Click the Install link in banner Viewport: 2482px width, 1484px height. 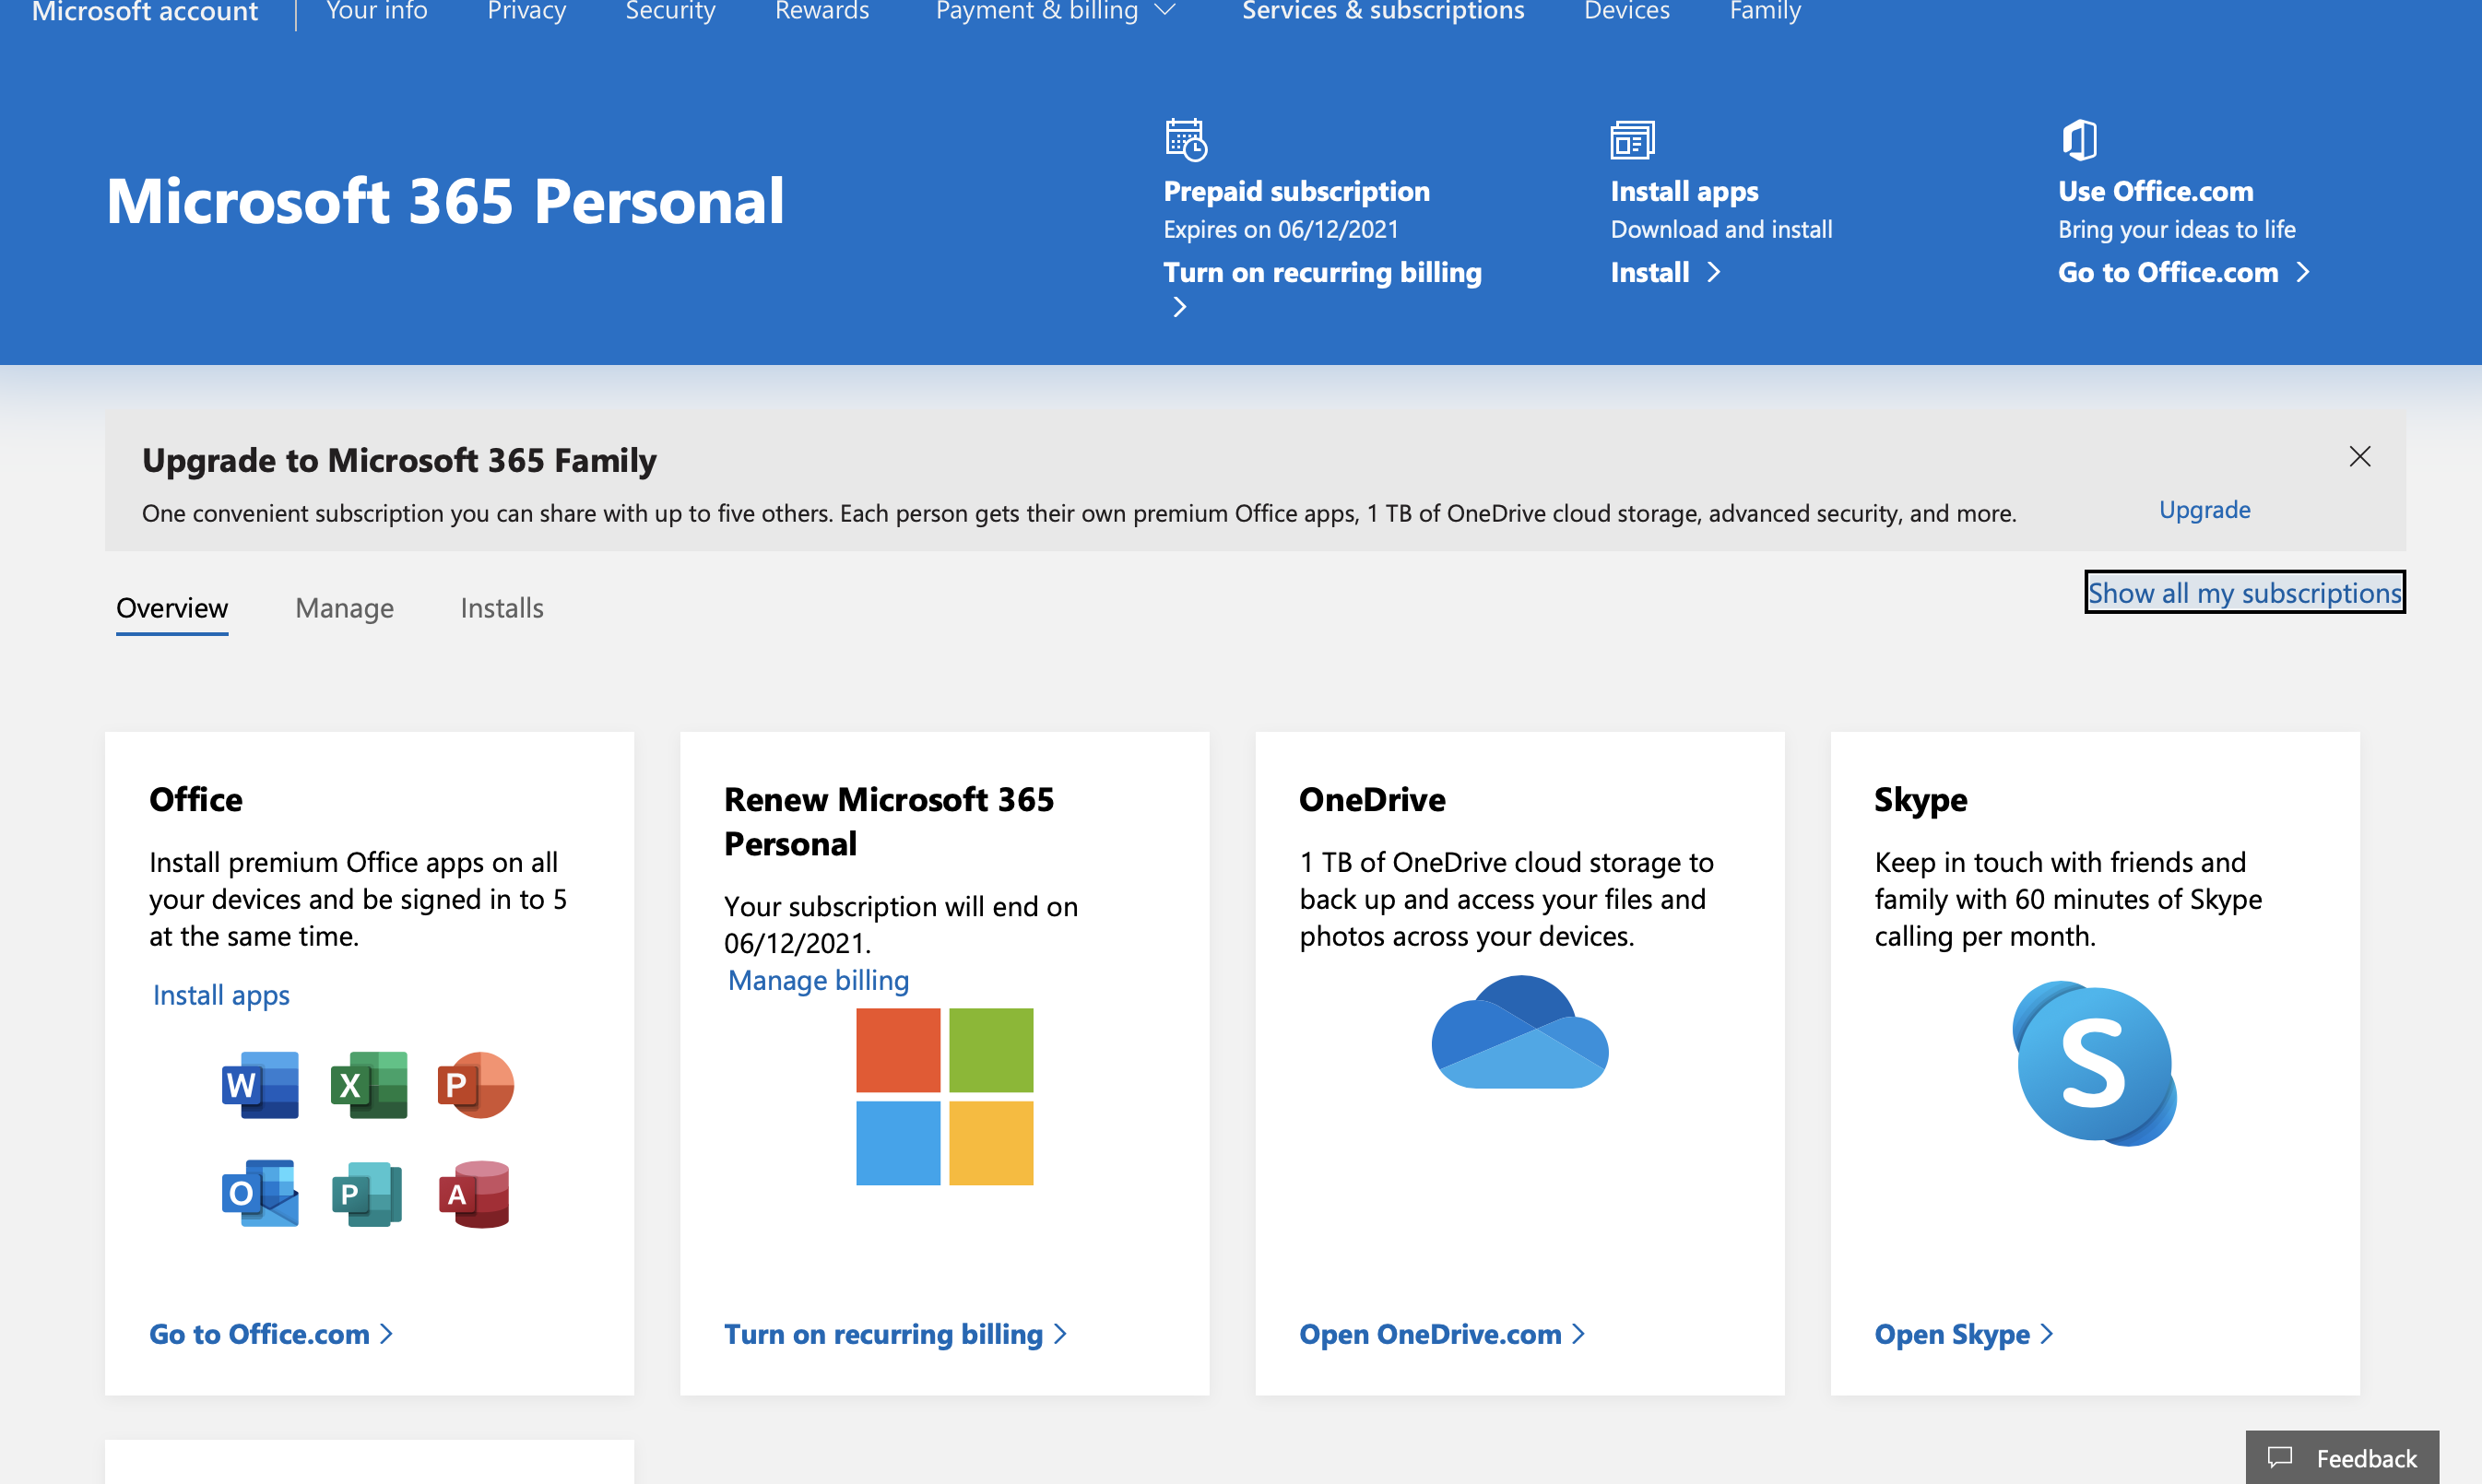click(1650, 272)
